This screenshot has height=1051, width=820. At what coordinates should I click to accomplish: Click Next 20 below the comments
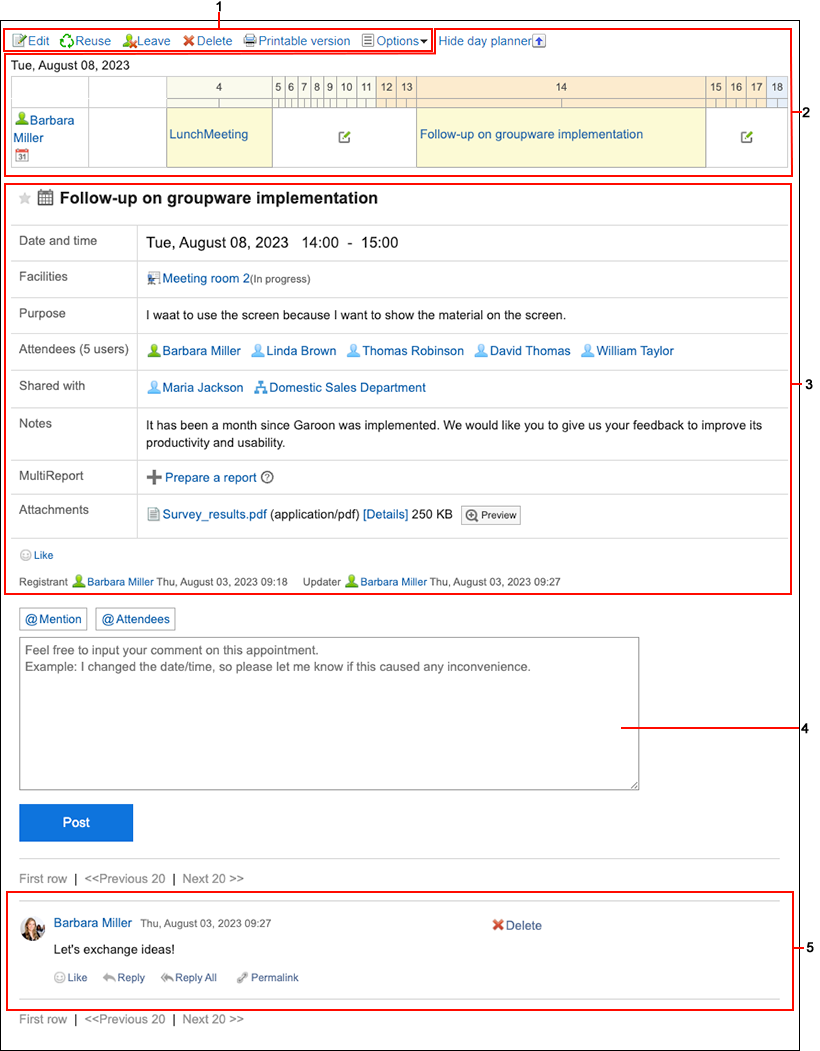[x=213, y=1019]
